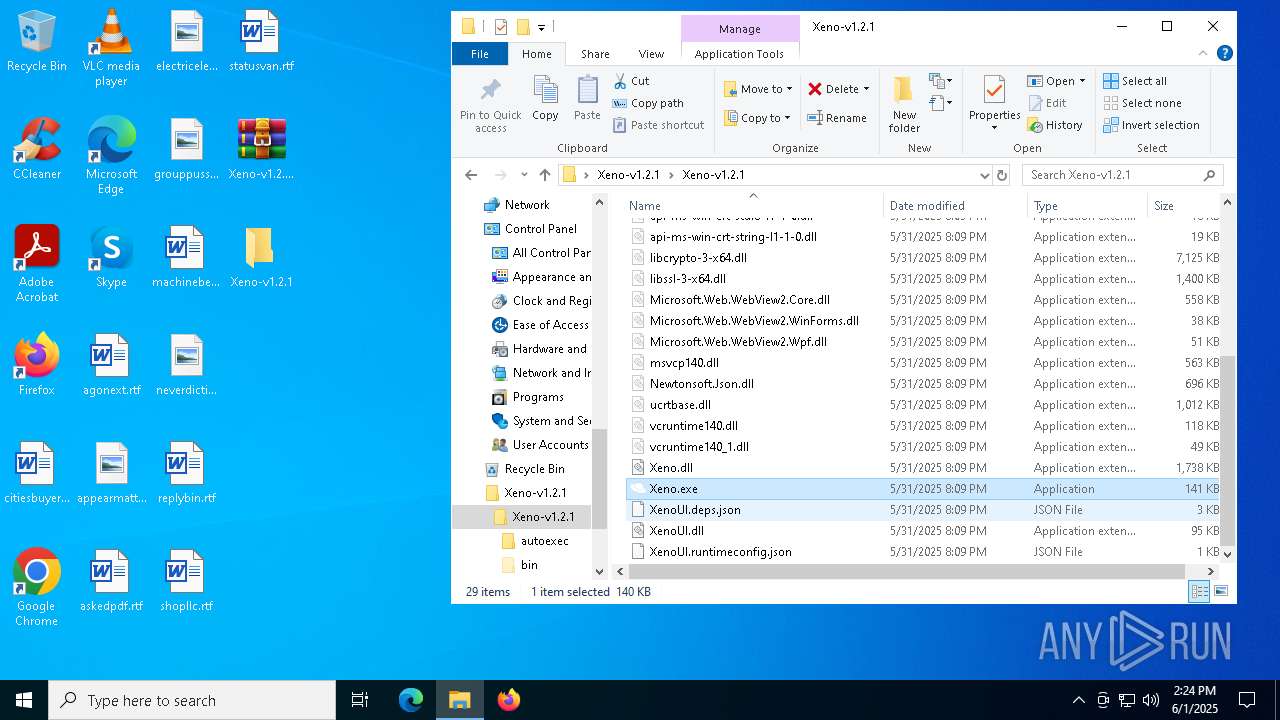The width and height of the screenshot is (1280, 720).
Task: Open the Xeno-v1.2.1 WinRAR archive on desktop
Action: click(x=261, y=148)
